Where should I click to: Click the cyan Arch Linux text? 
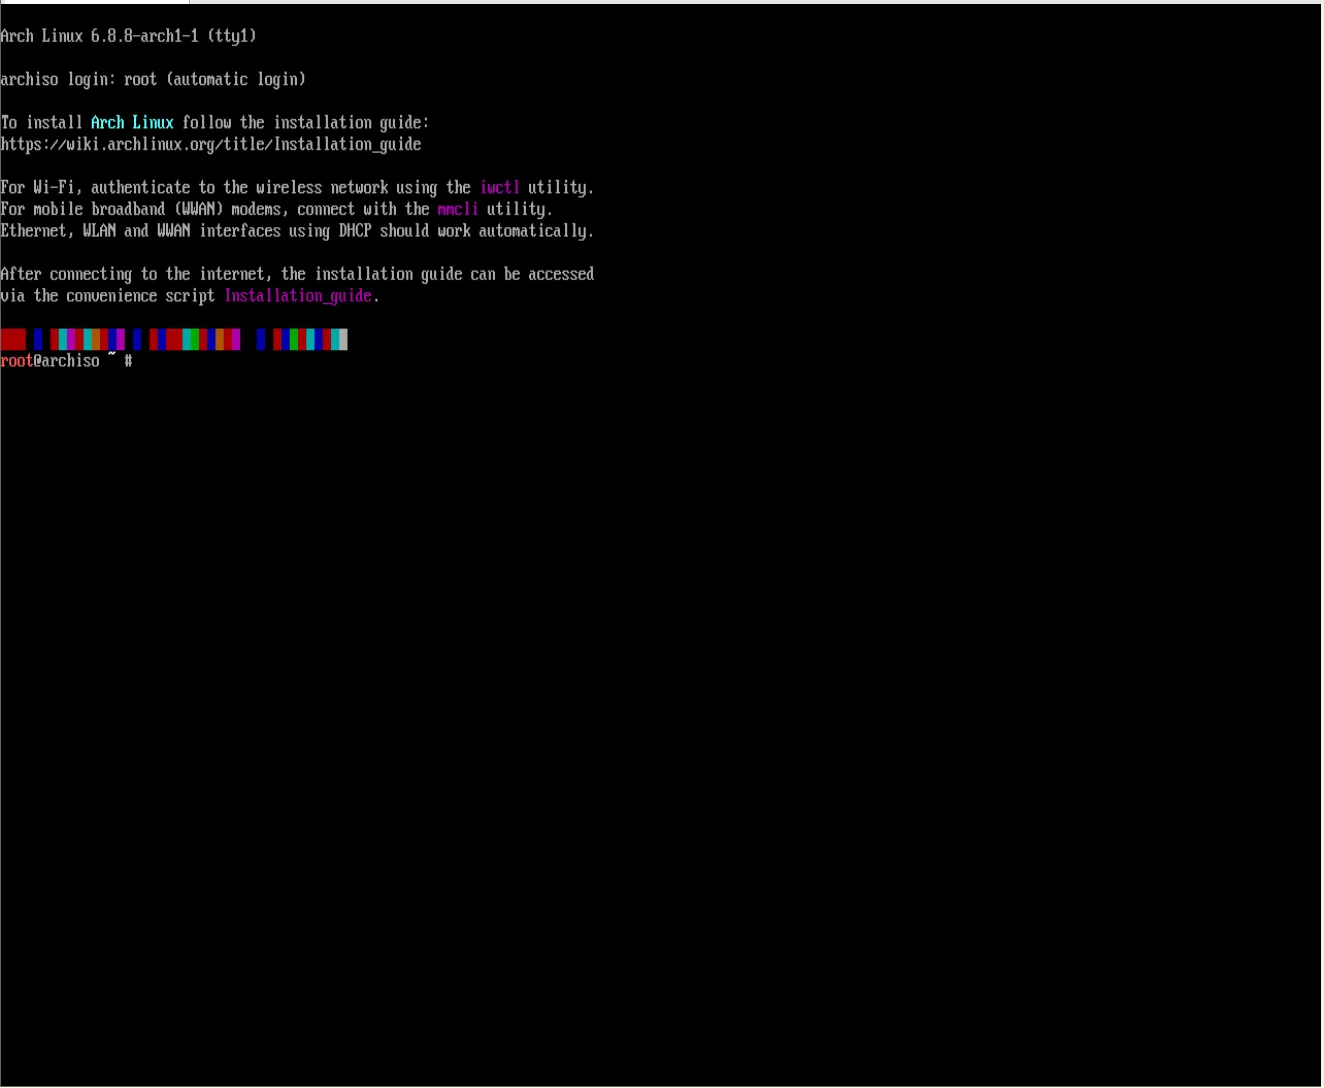pos(132,123)
